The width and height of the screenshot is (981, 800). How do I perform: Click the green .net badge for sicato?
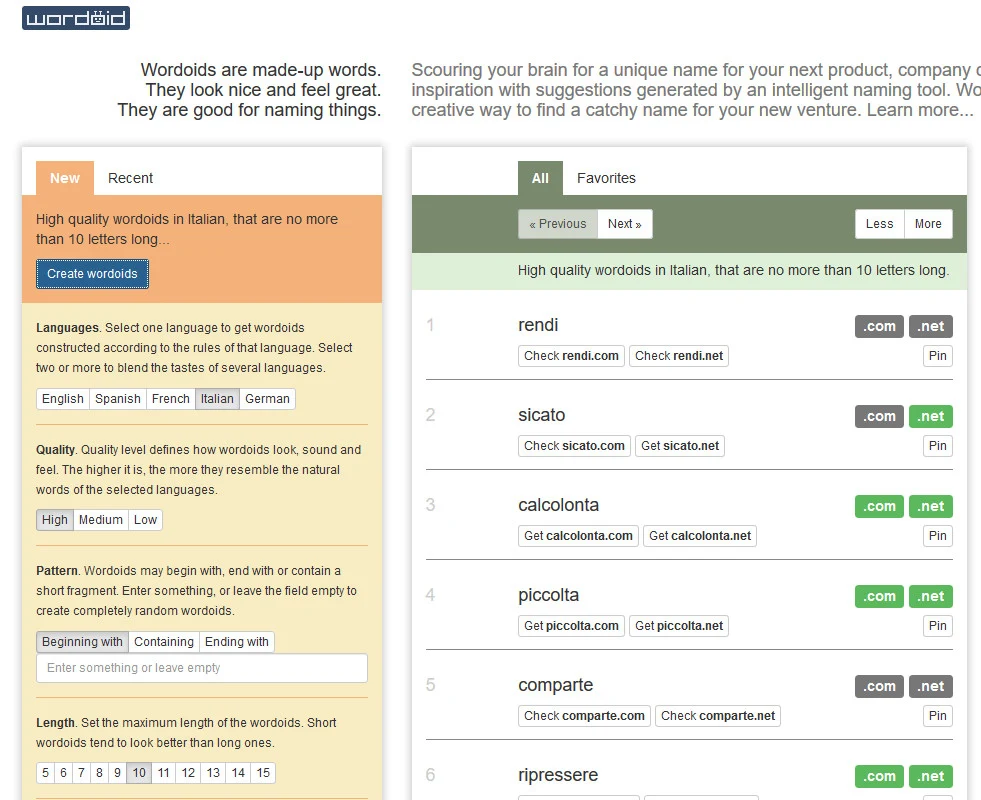pyautogui.click(x=930, y=416)
